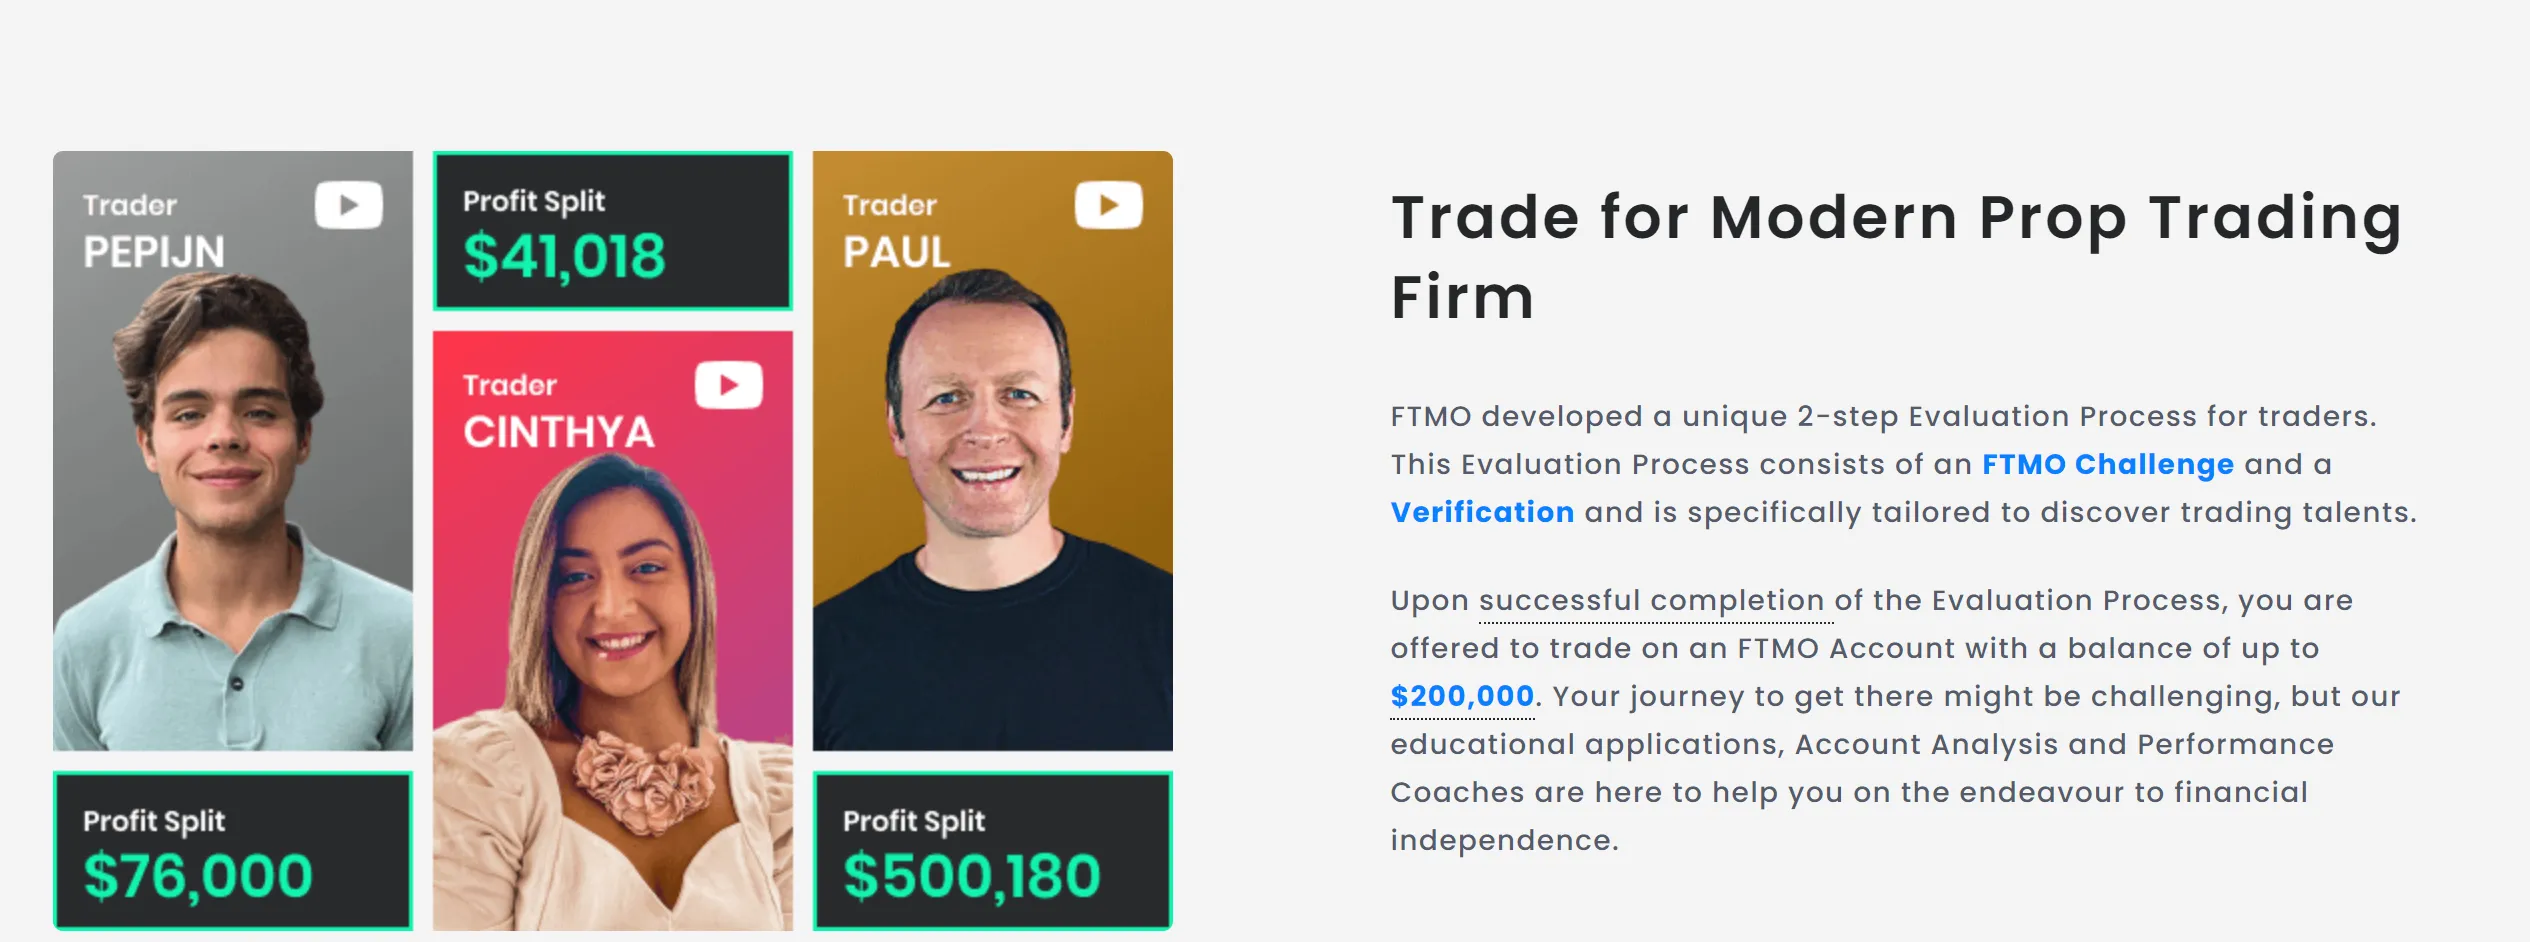This screenshot has height=942, width=2530.
Task: Click the word 'independence' ending the paragraph
Action: (x=1500, y=840)
